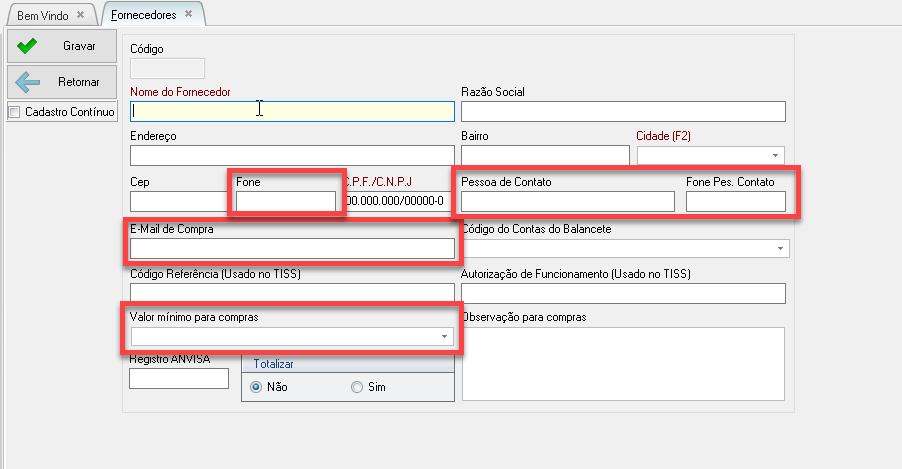Click the blue arrow Retornar icon

27,82
